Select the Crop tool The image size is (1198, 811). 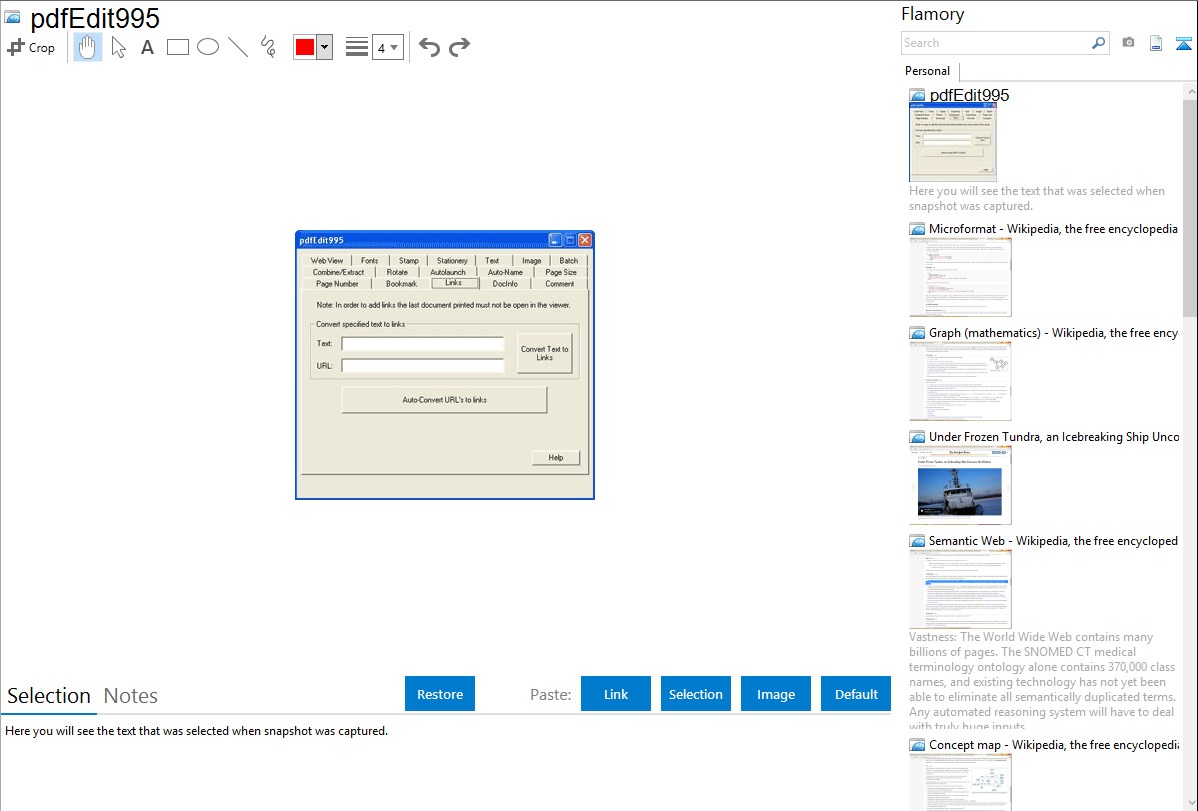click(31, 47)
